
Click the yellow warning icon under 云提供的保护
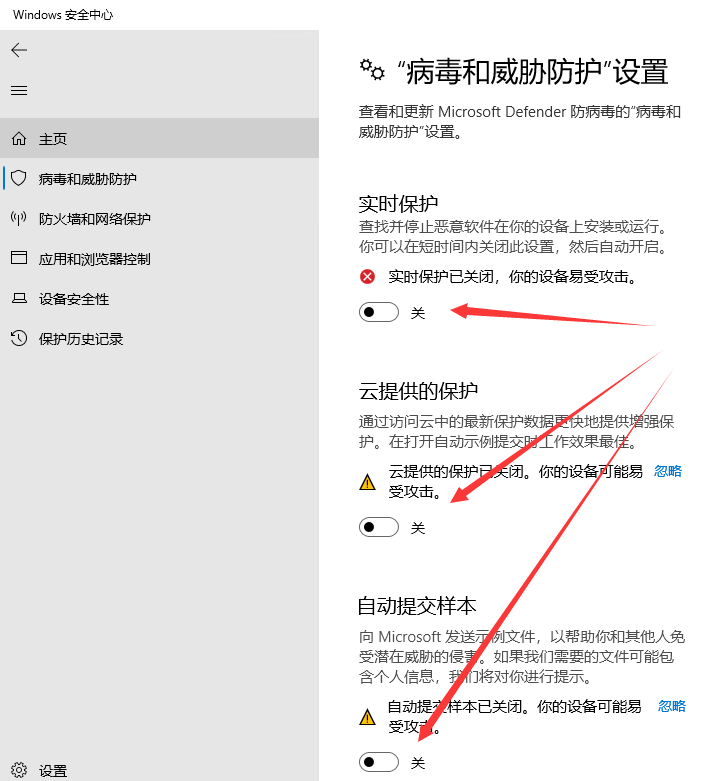click(368, 482)
